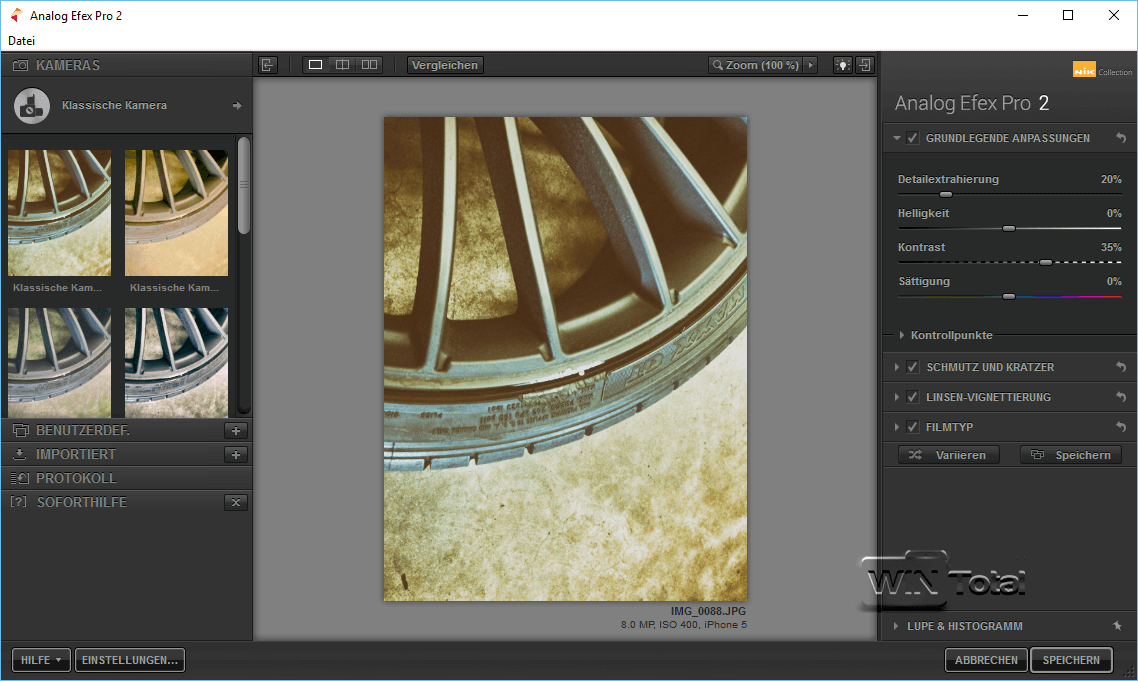Select side-by-side preview view mode
Viewport: 1138px width, 681px height.
coord(369,65)
